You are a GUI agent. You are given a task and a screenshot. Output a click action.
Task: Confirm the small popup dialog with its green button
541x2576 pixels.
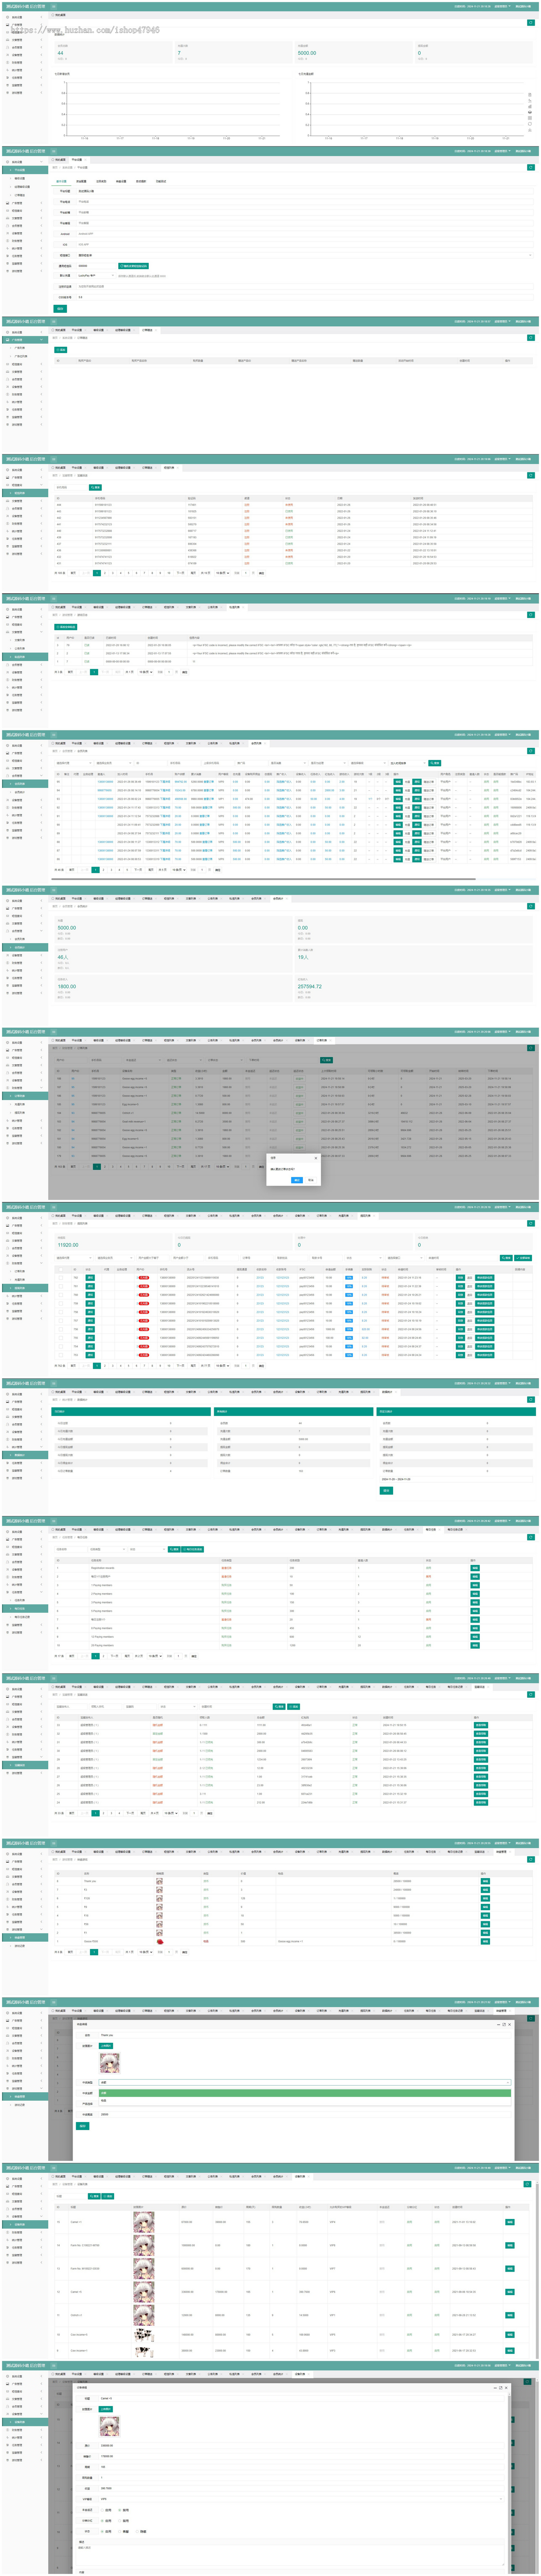point(296,1180)
